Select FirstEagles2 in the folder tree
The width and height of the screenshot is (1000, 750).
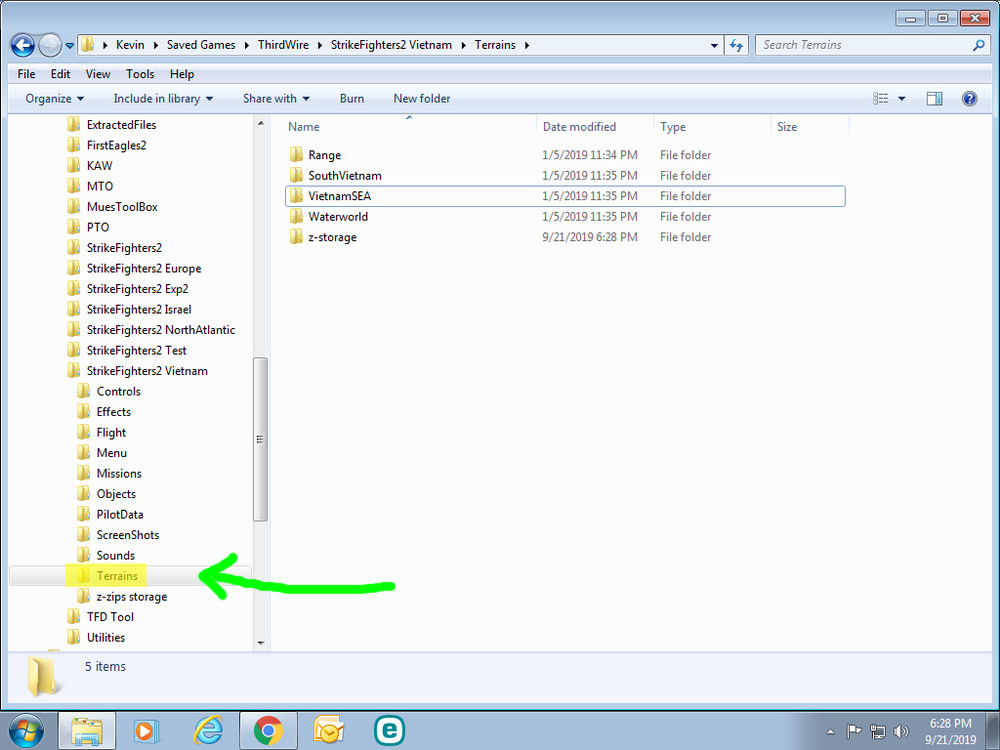coord(116,145)
